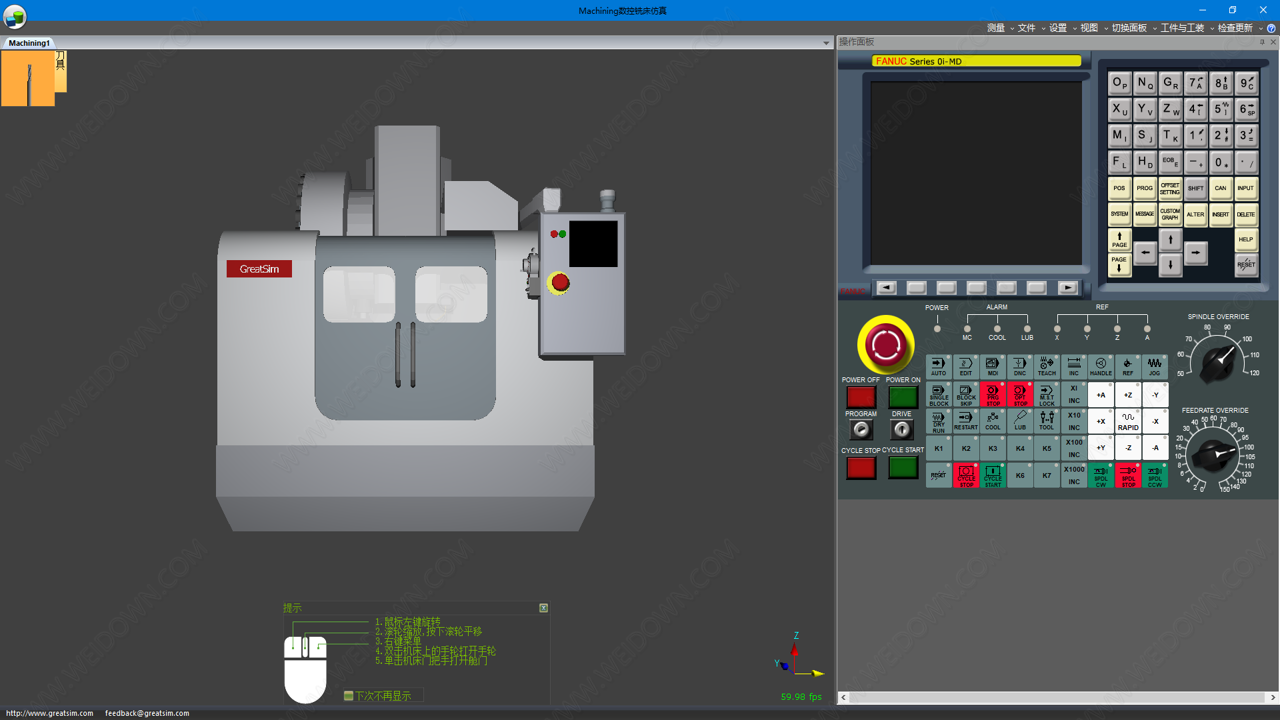Image resolution: width=1280 pixels, height=720 pixels.
Task: Start spindle clockwise with SPDL CW
Action: (1100, 475)
